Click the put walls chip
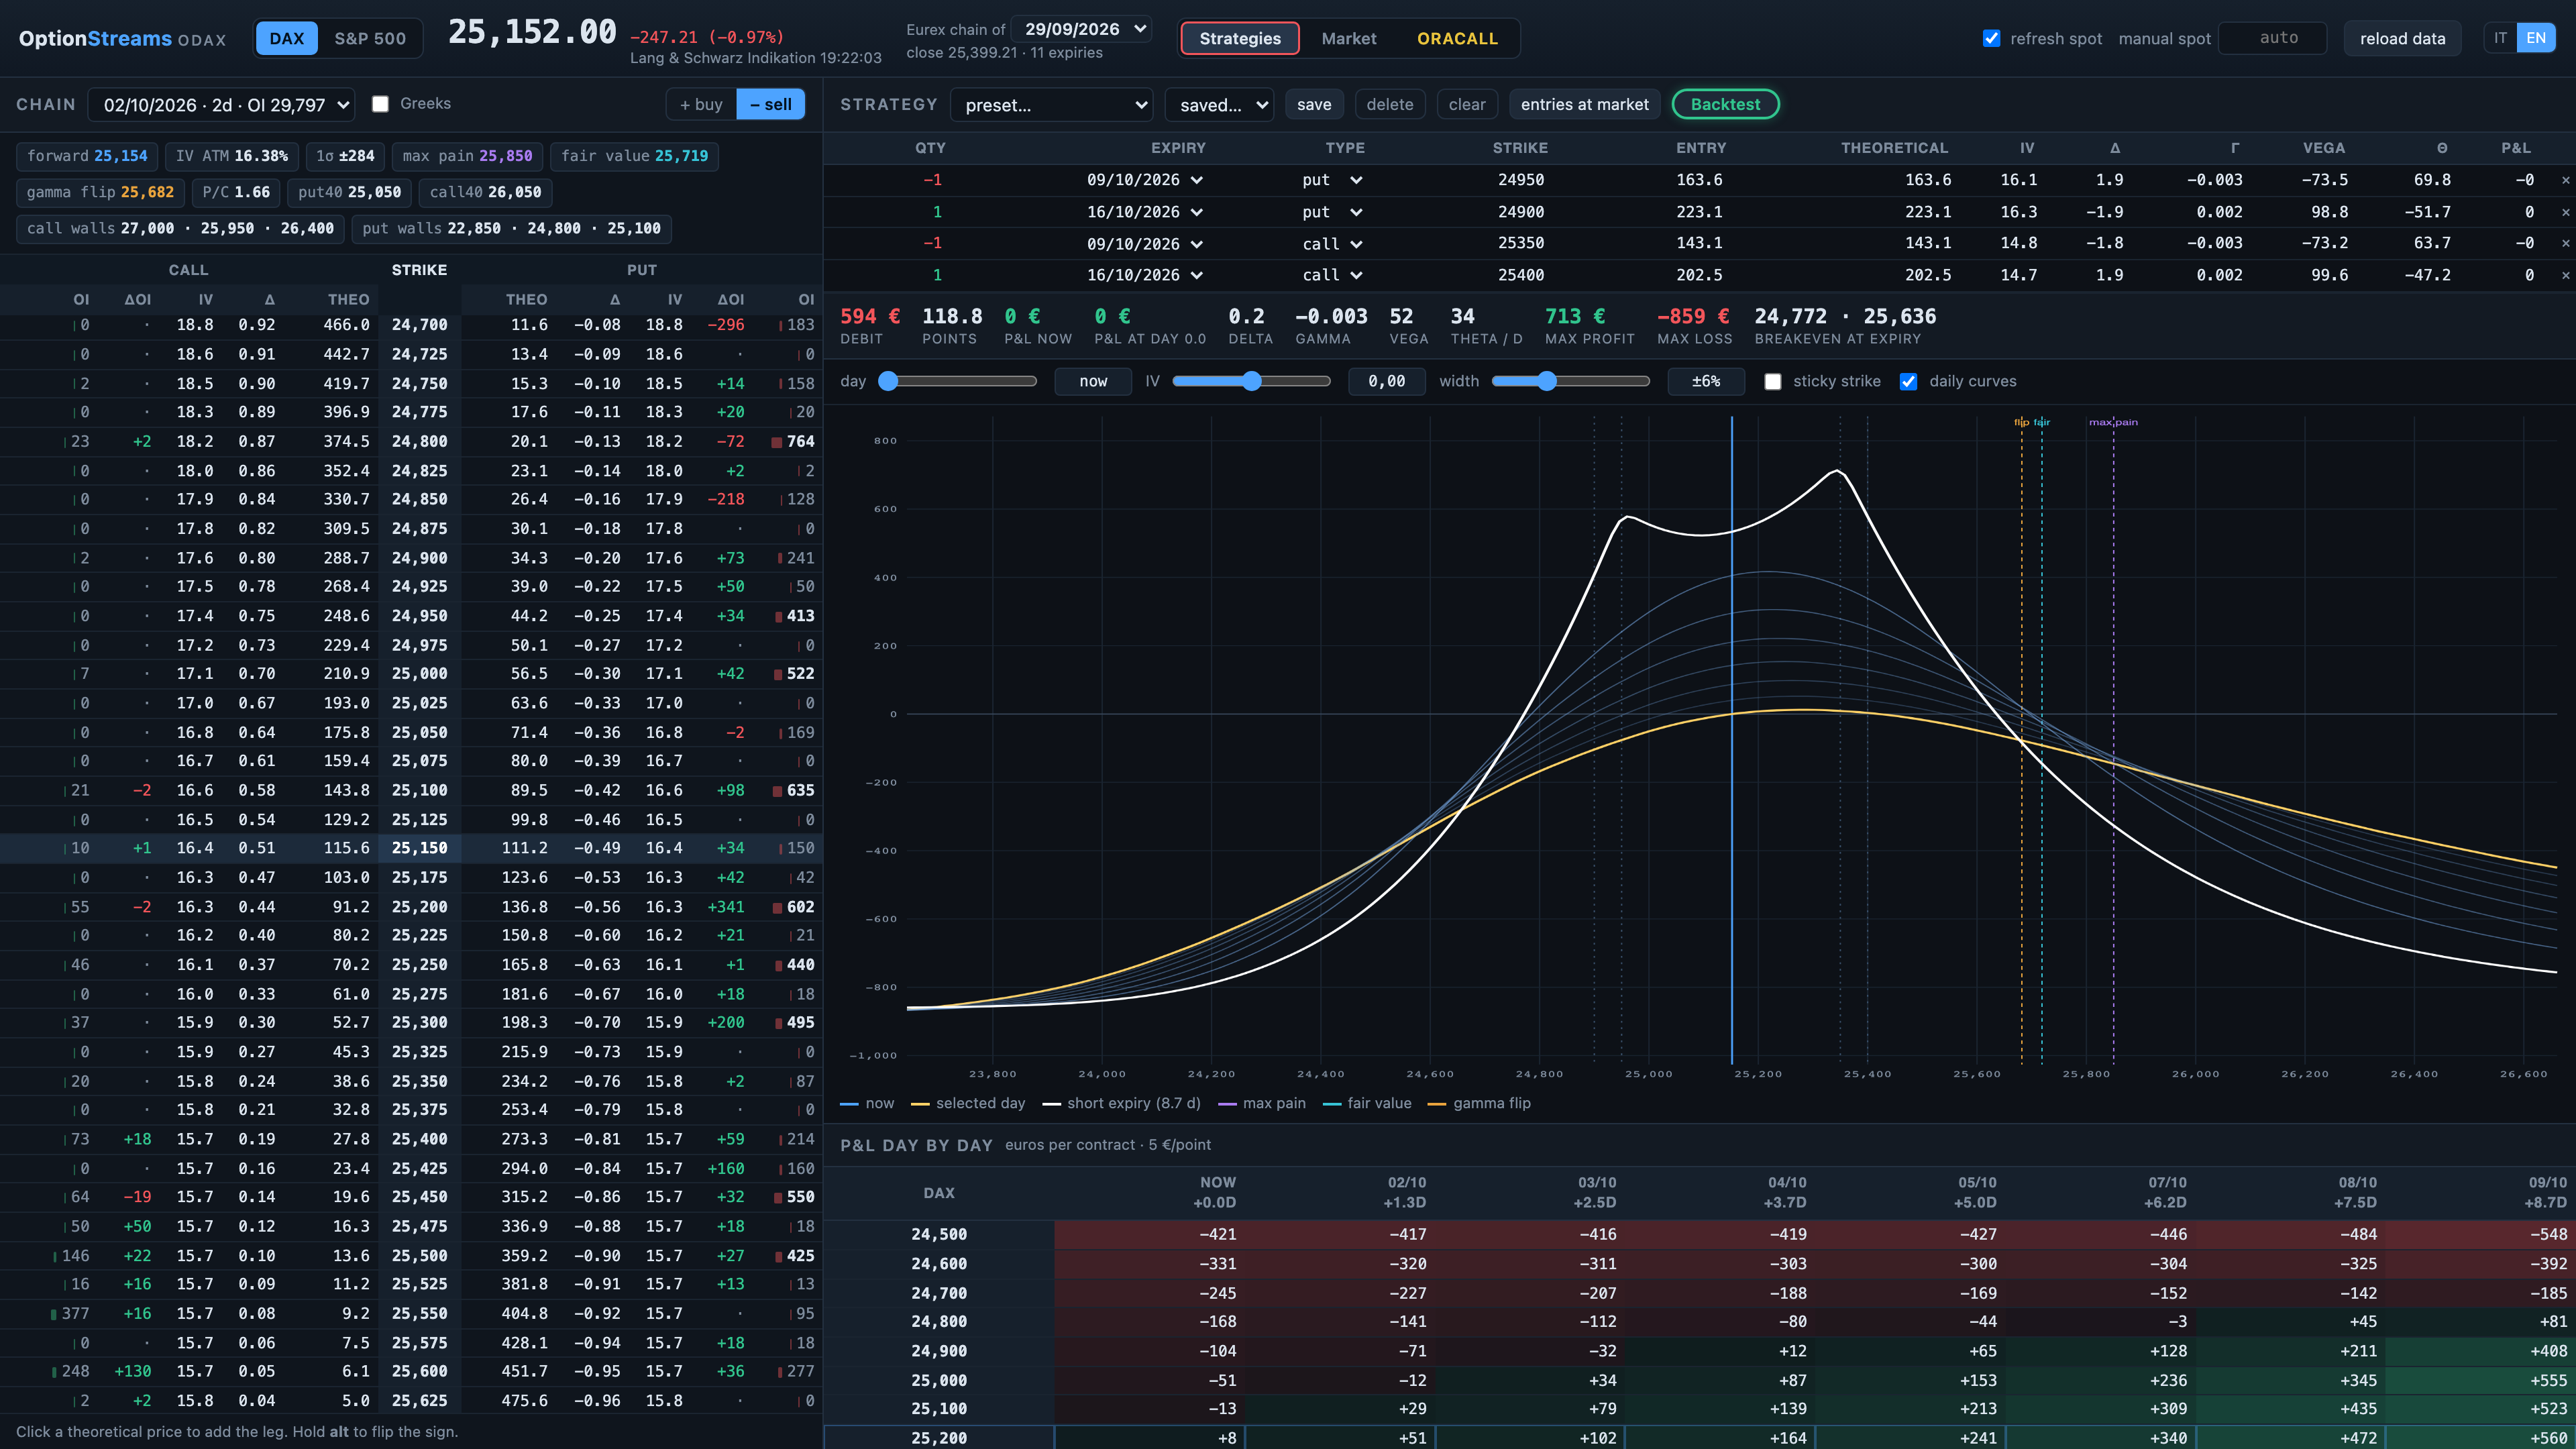This screenshot has height=1449, width=2576. tap(511, 228)
